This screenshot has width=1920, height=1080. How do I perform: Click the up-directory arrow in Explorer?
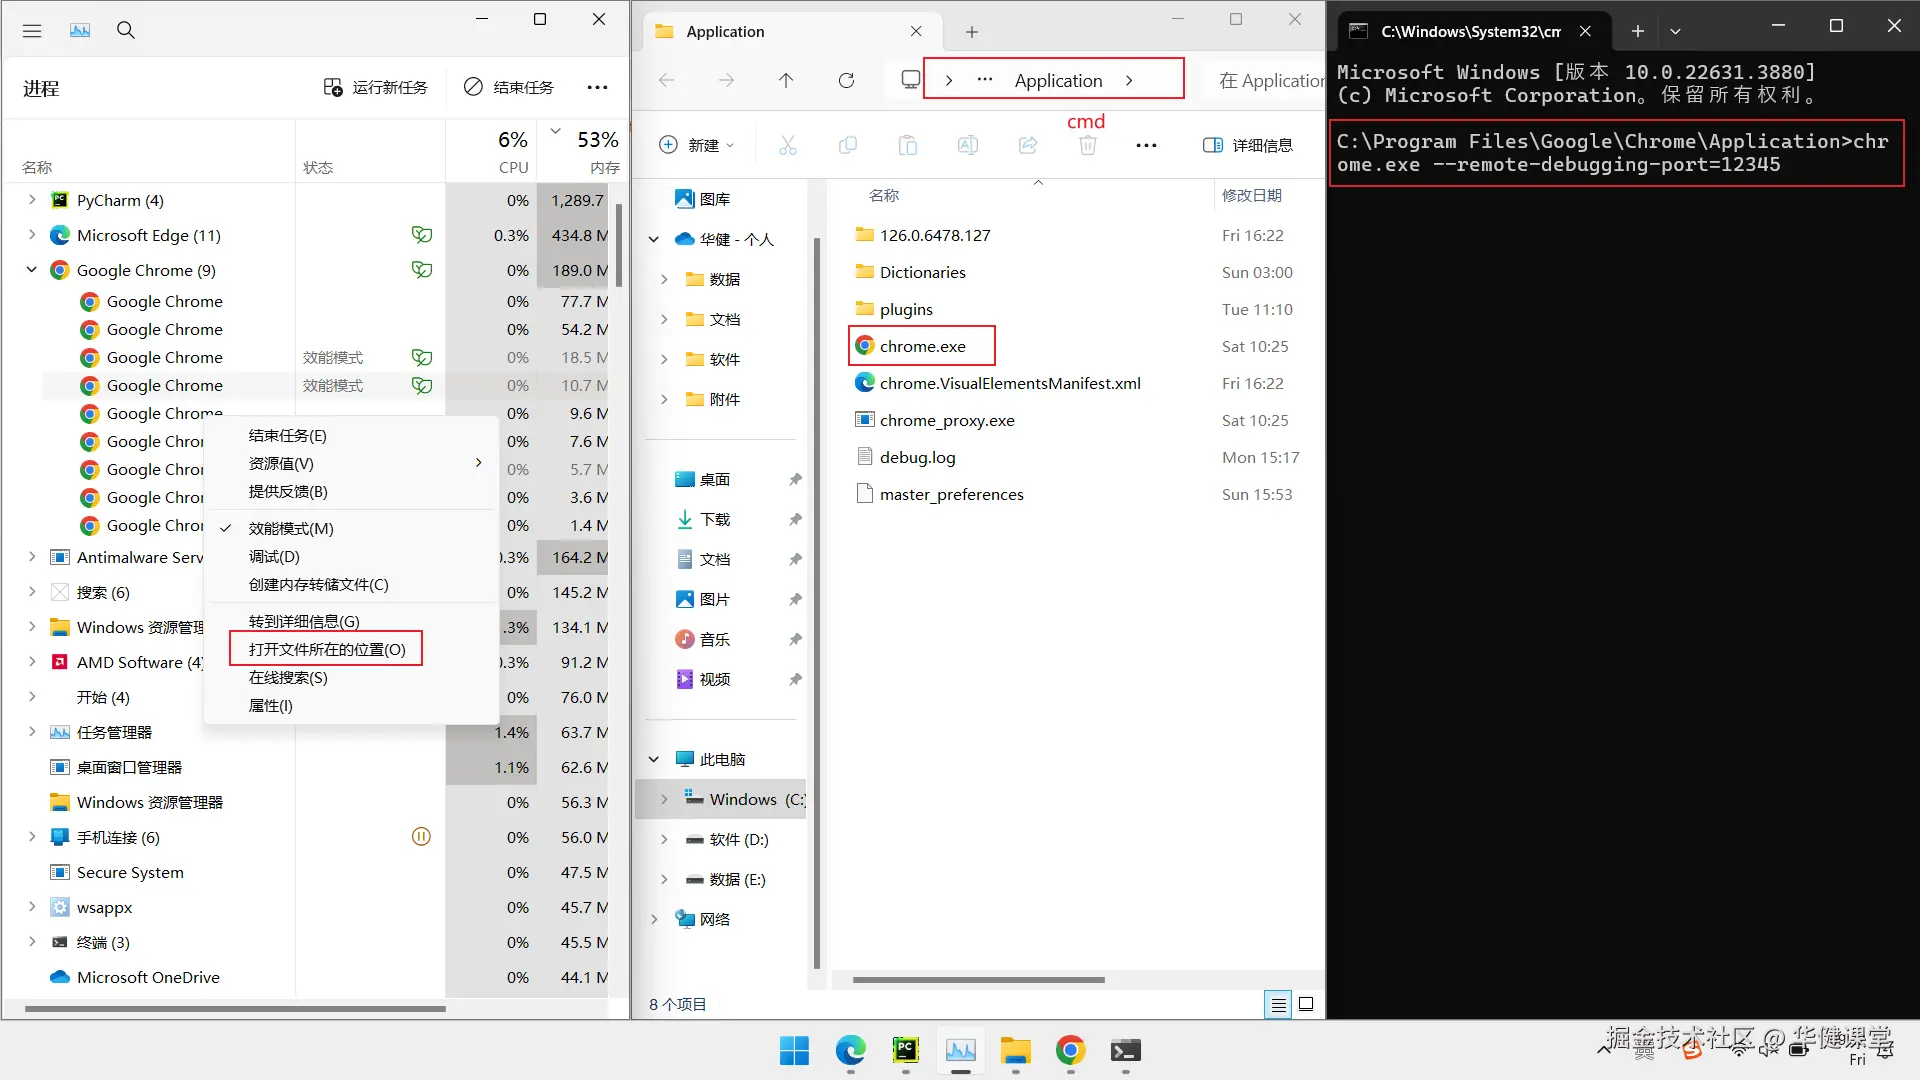[x=786, y=80]
